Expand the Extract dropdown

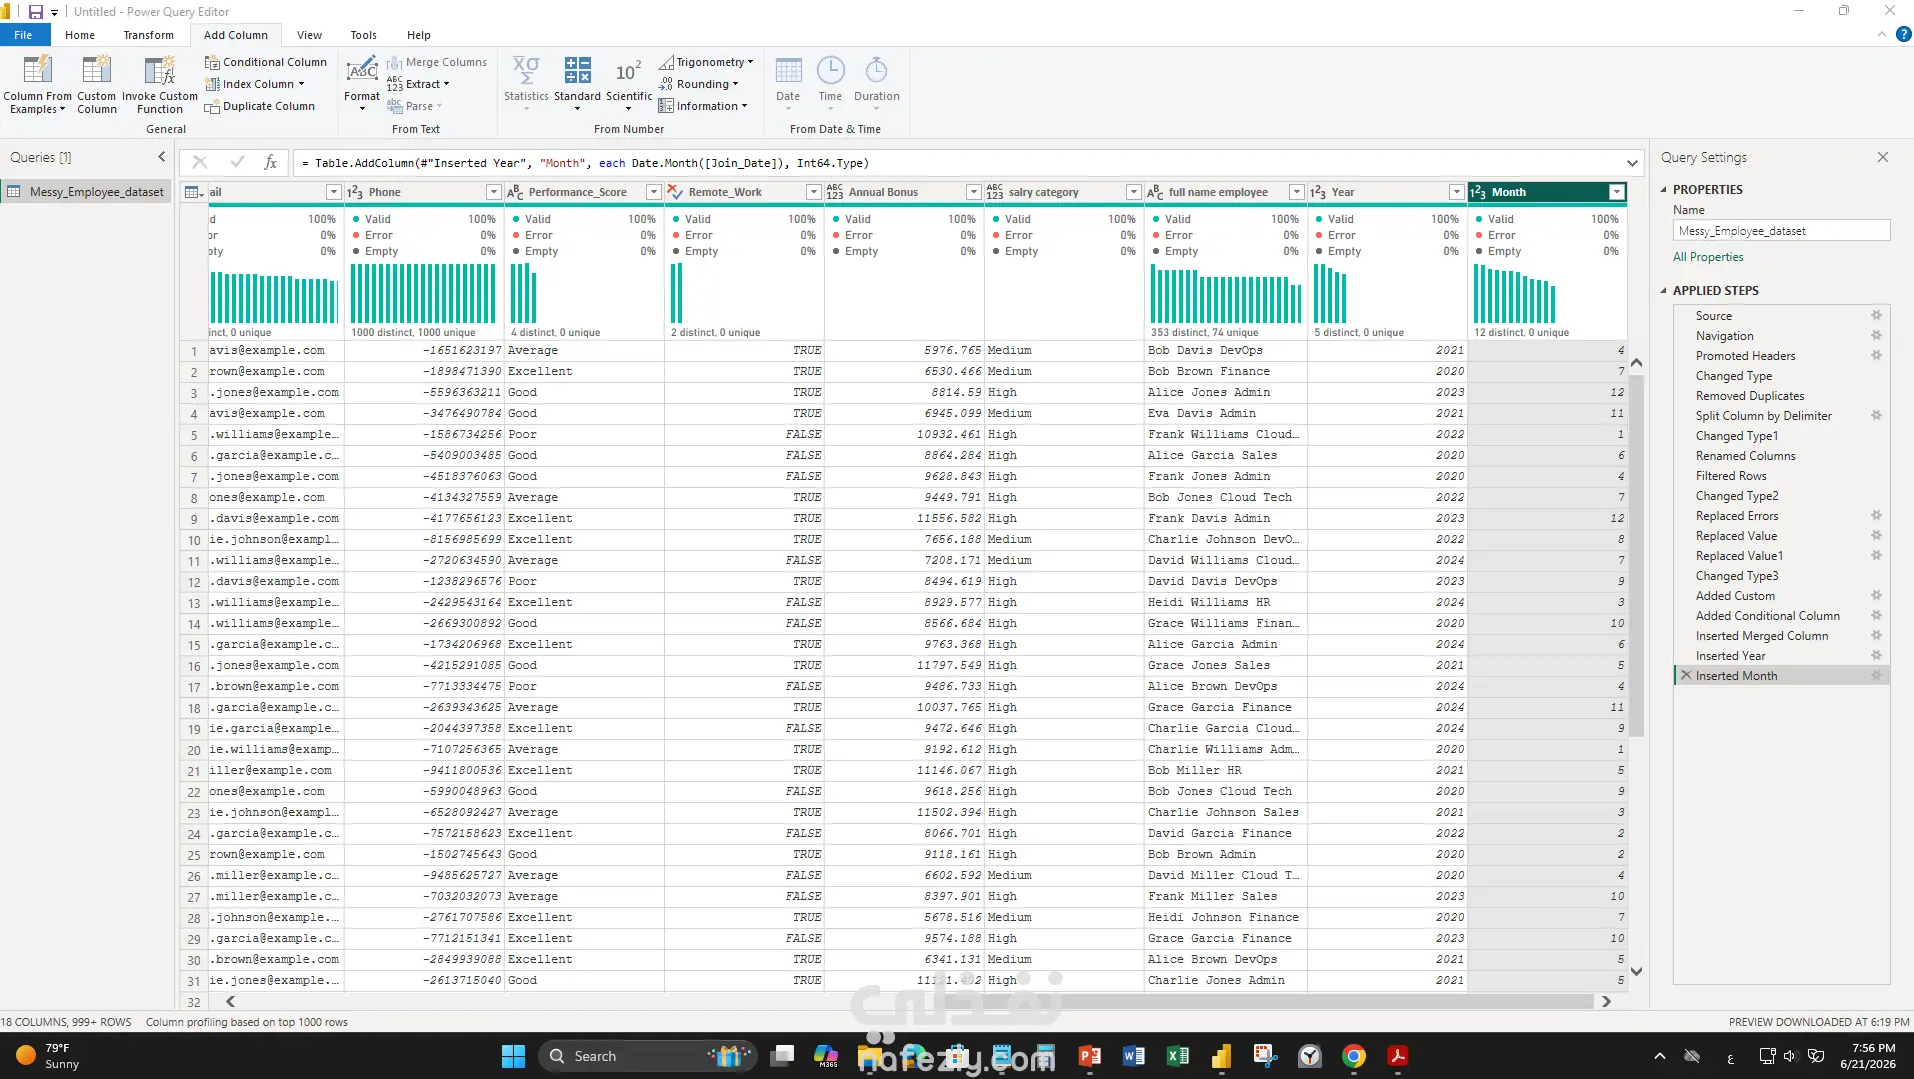419,84
